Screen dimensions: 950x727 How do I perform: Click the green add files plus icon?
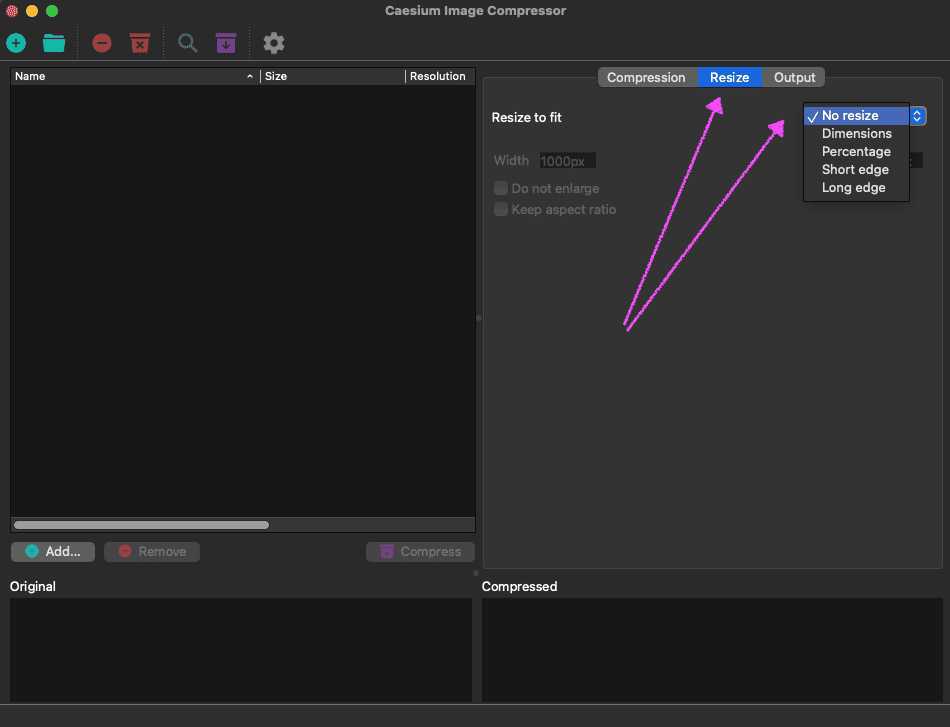pyautogui.click(x=16, y=43)
